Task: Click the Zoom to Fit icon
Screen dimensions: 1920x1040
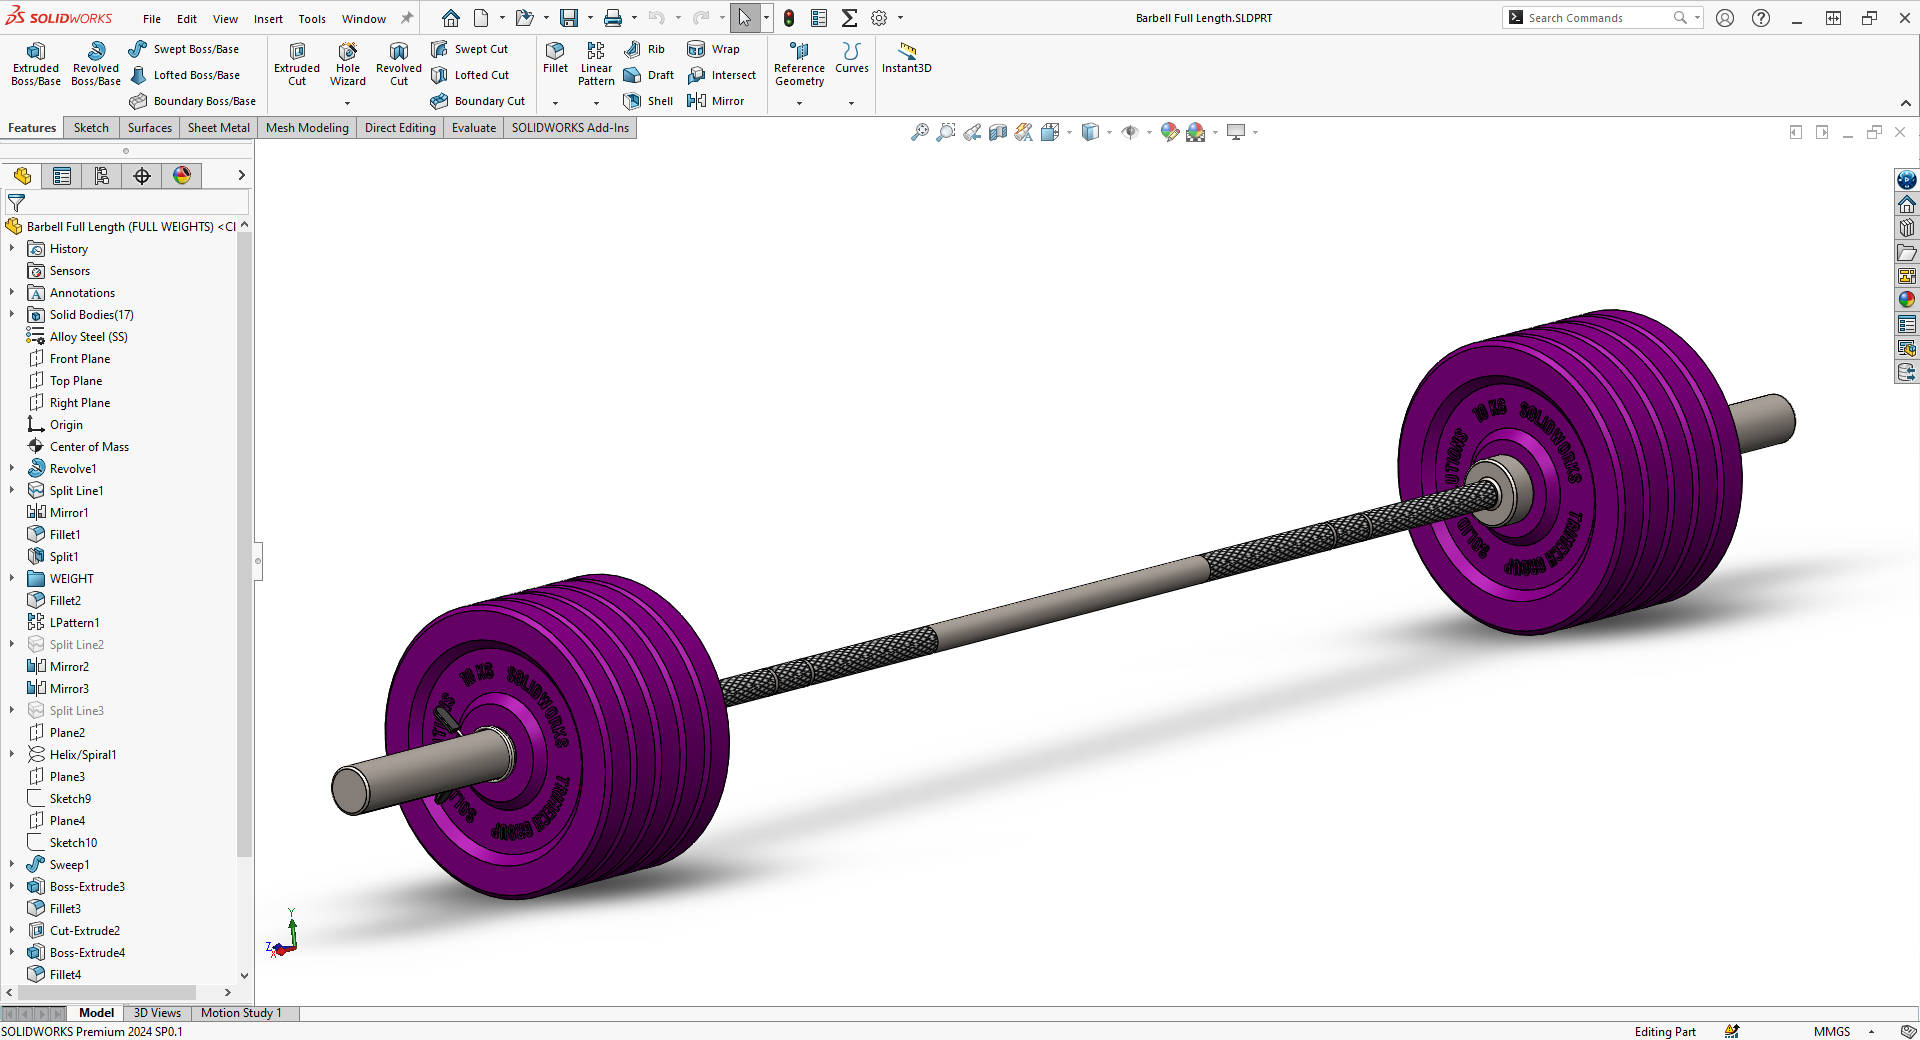Action: click(919, 132)
